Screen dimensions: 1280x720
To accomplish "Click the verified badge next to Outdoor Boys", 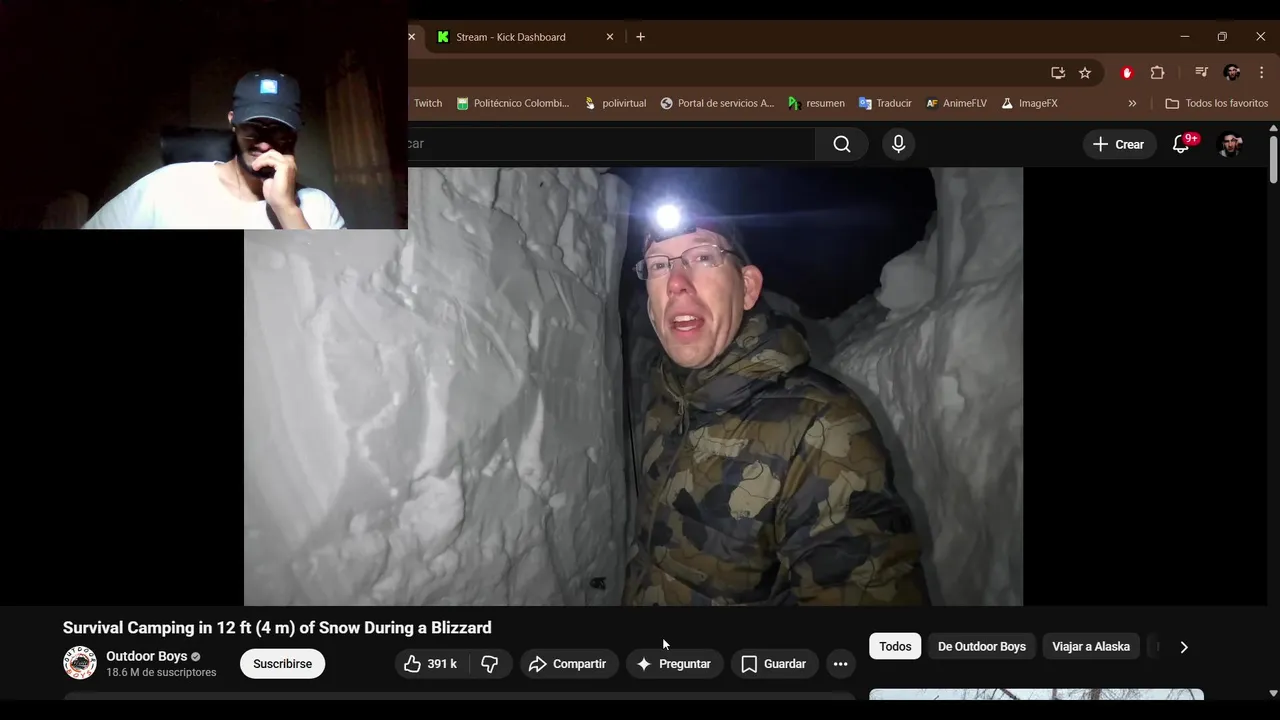I will (196, 657).
